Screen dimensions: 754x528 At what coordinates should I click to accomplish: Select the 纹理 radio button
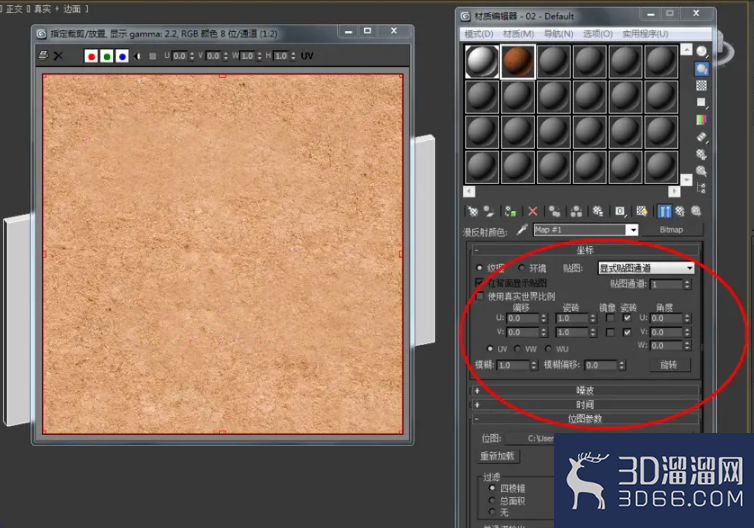point(479,268)
